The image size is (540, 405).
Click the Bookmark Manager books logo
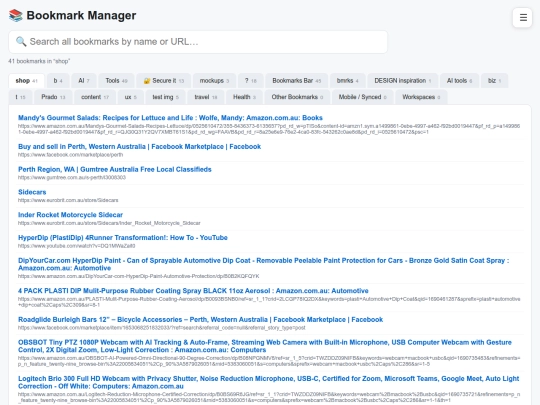[15, 15]
